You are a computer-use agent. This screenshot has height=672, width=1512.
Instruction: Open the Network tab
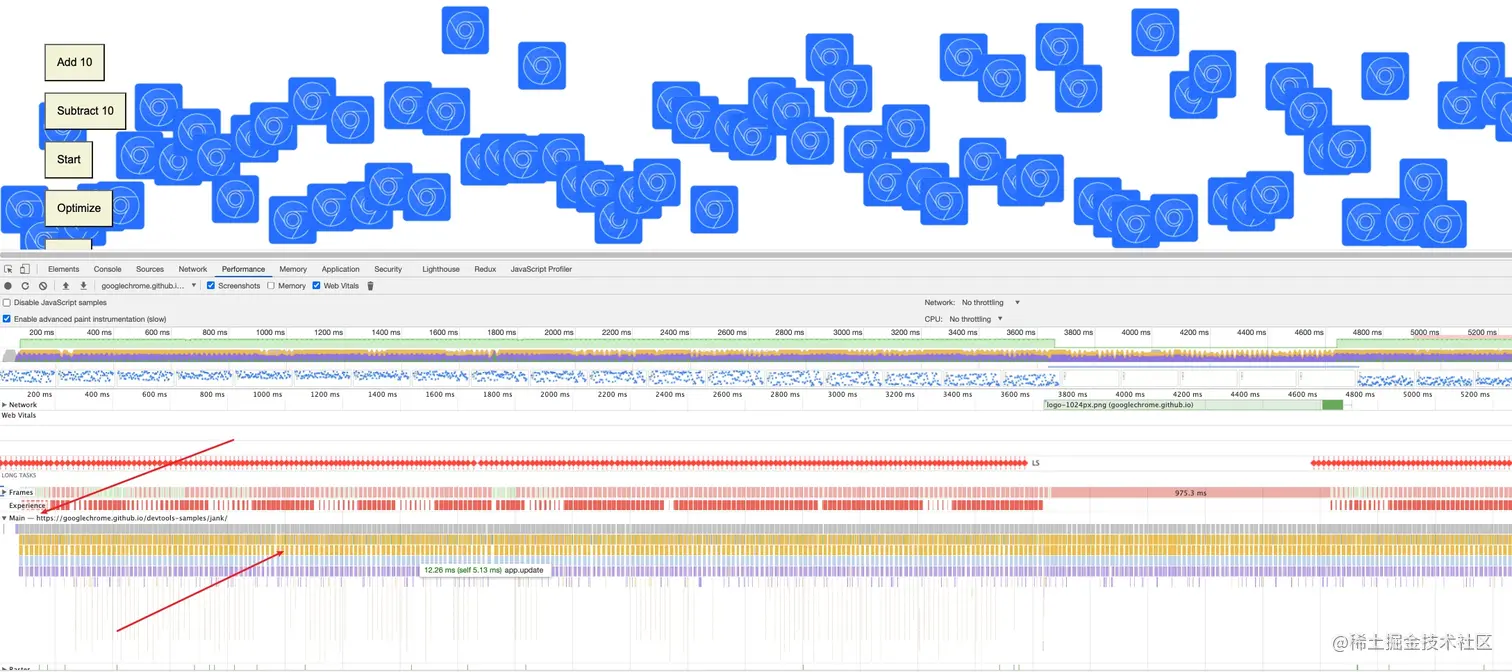(x=193, y=269)
